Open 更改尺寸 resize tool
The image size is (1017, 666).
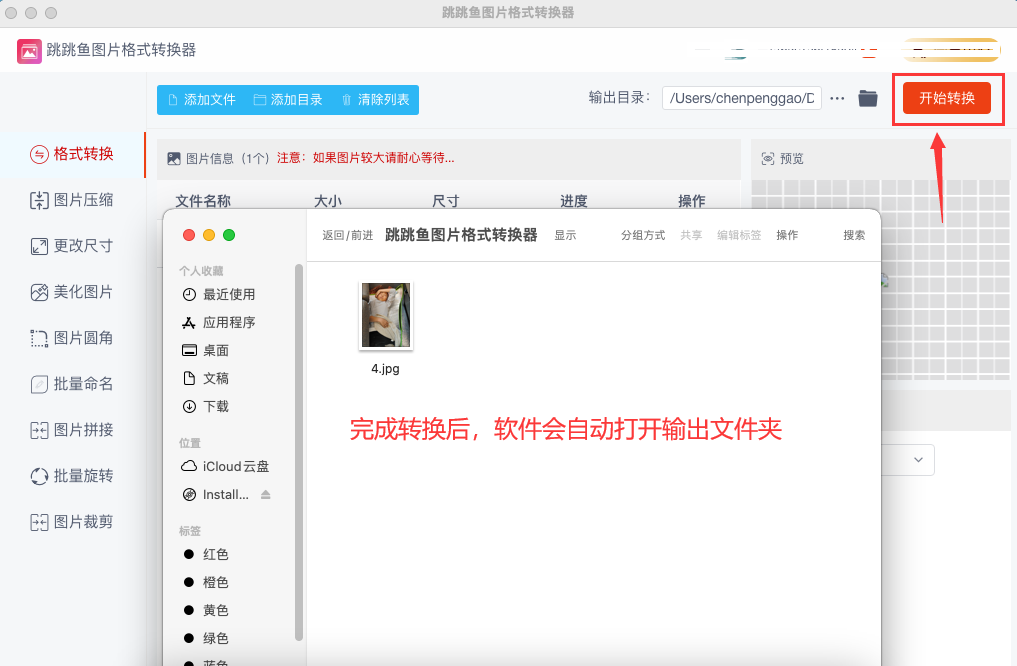[x=72, y=246]
